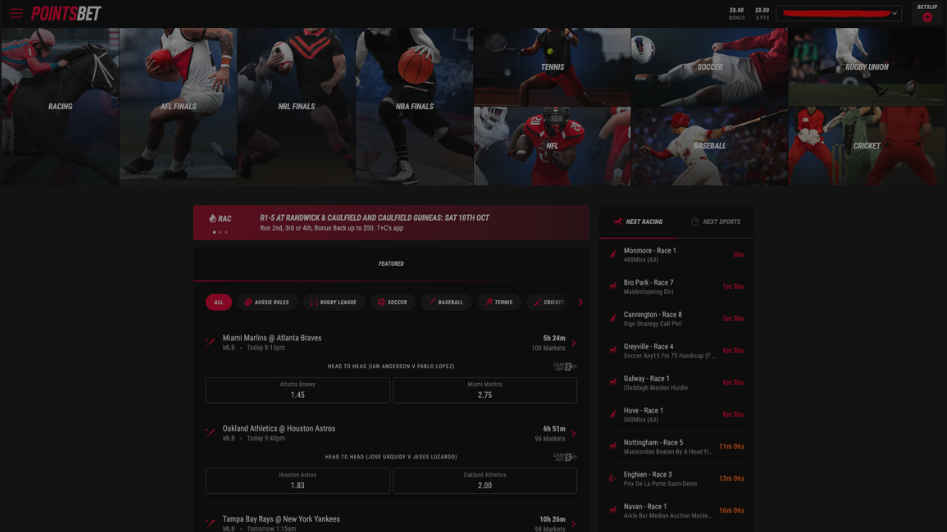Open the Rugby Union tile
The image size is (947, 532).
coord(867,67)
